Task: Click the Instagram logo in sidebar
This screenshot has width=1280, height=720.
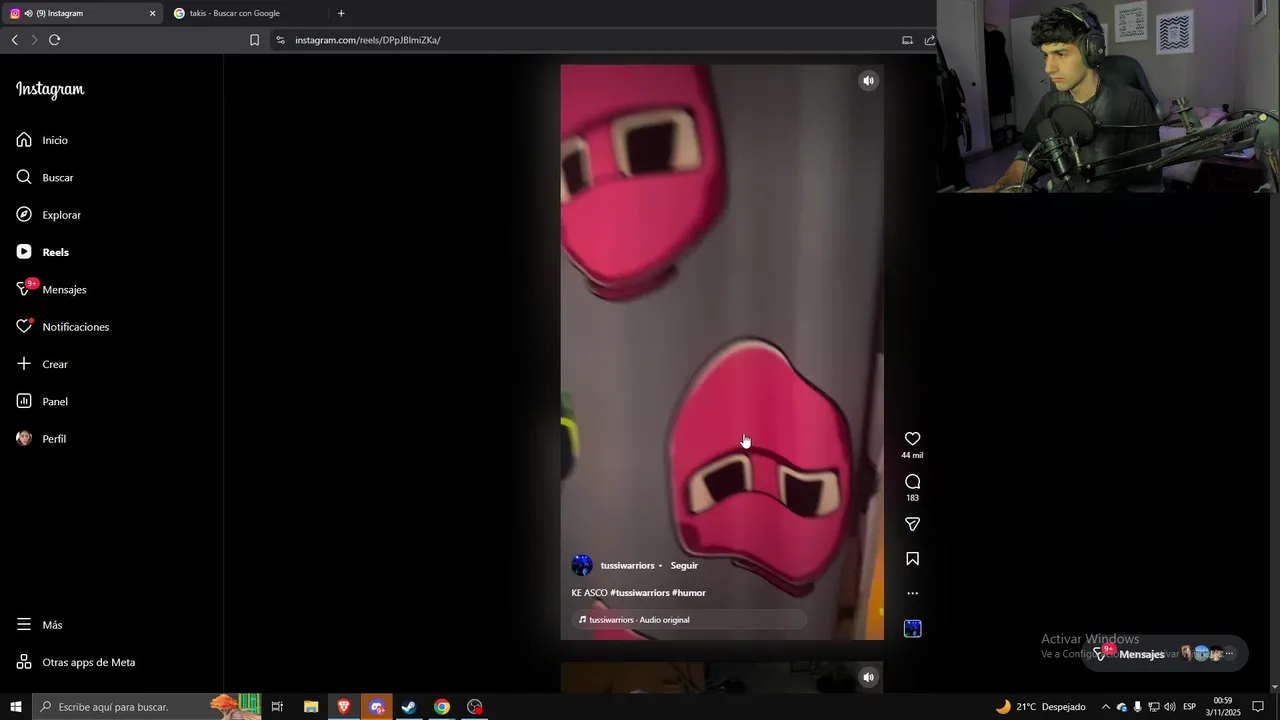Action: 50,89
